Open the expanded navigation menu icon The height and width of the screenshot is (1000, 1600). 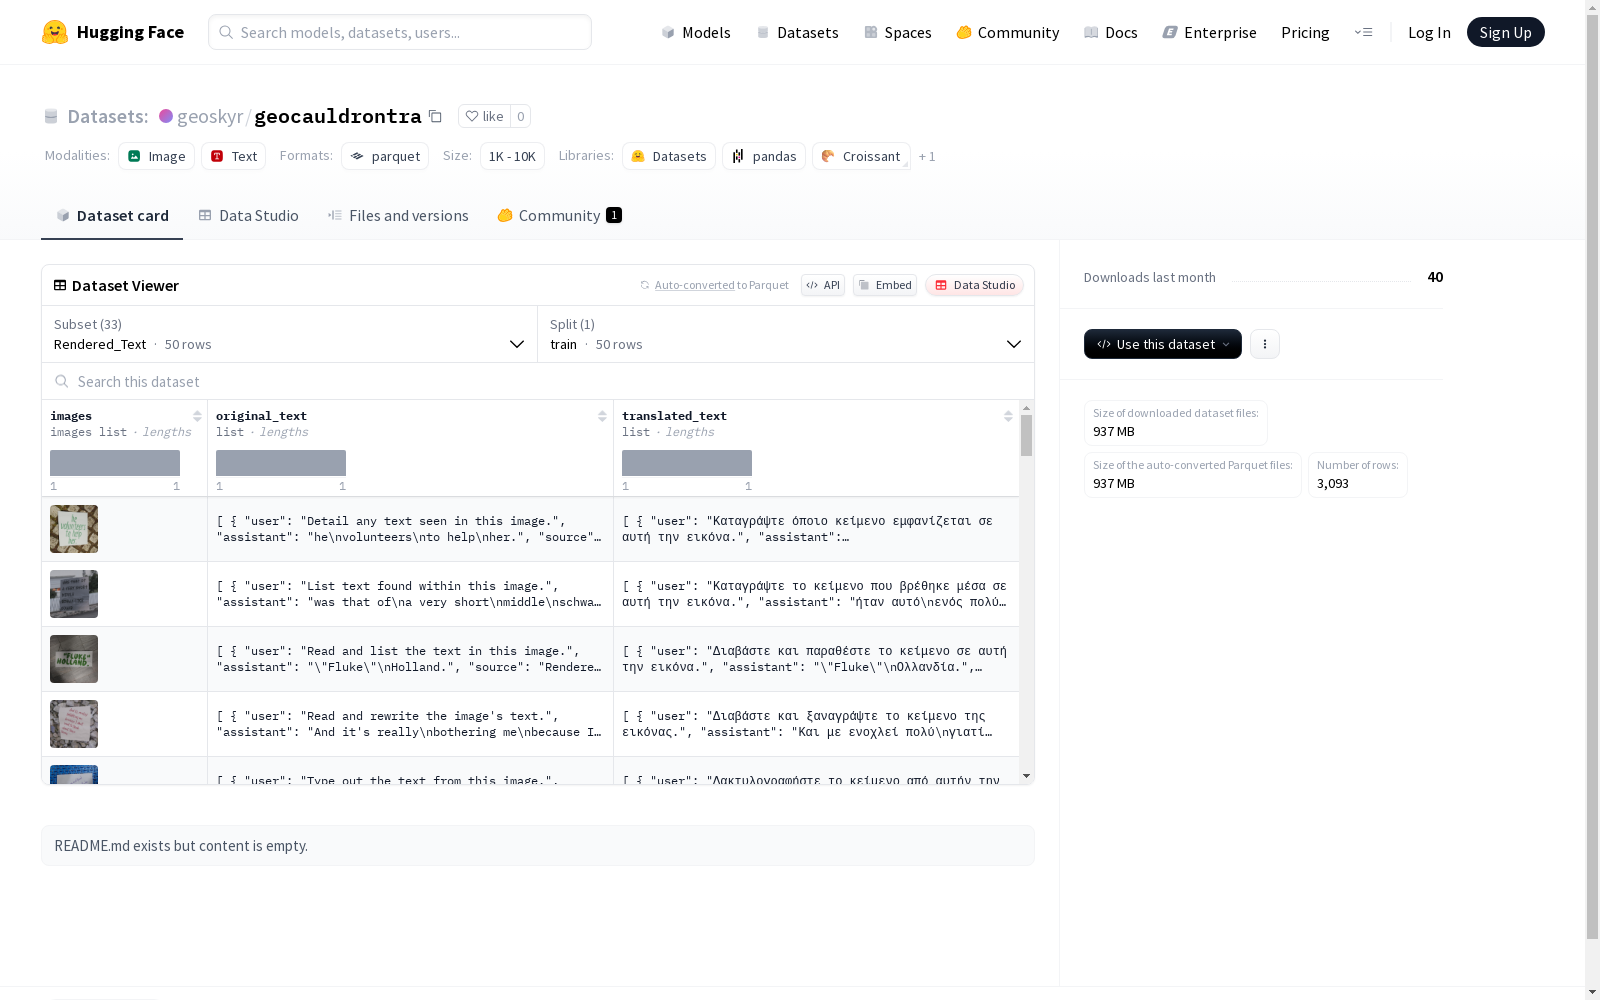click(x=1363, y=32)
